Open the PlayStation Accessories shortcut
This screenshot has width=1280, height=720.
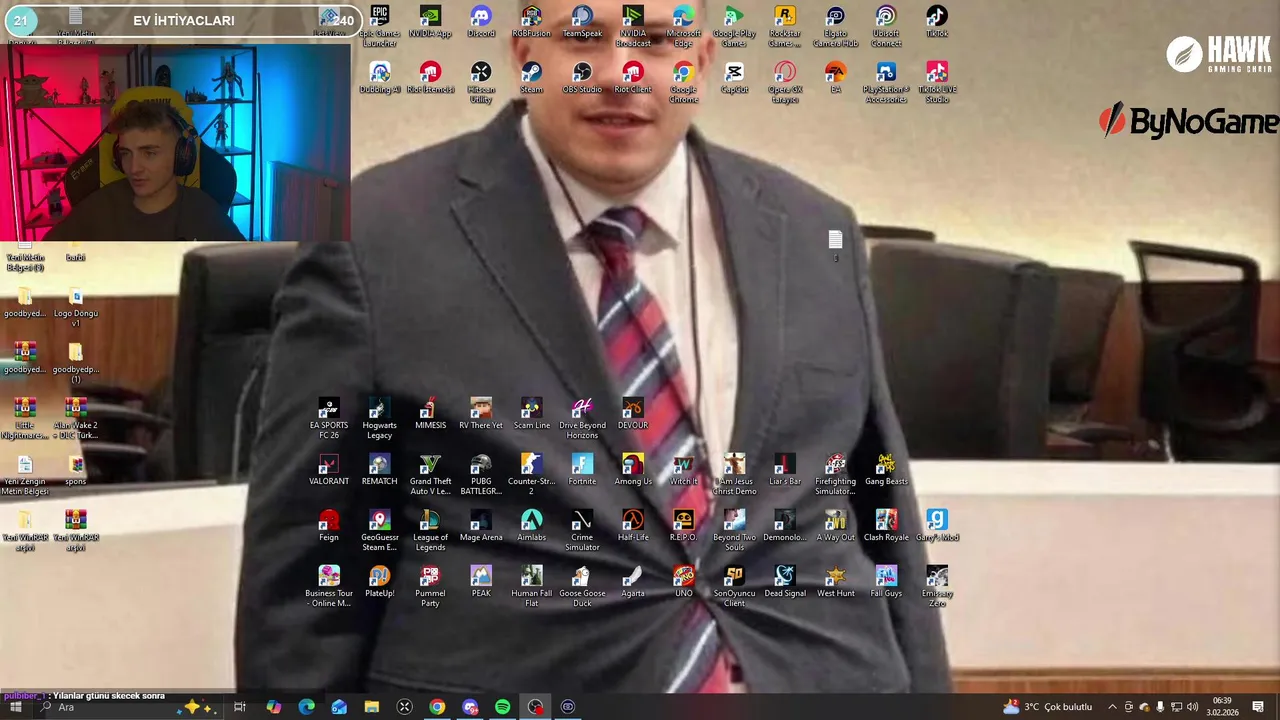886,82
